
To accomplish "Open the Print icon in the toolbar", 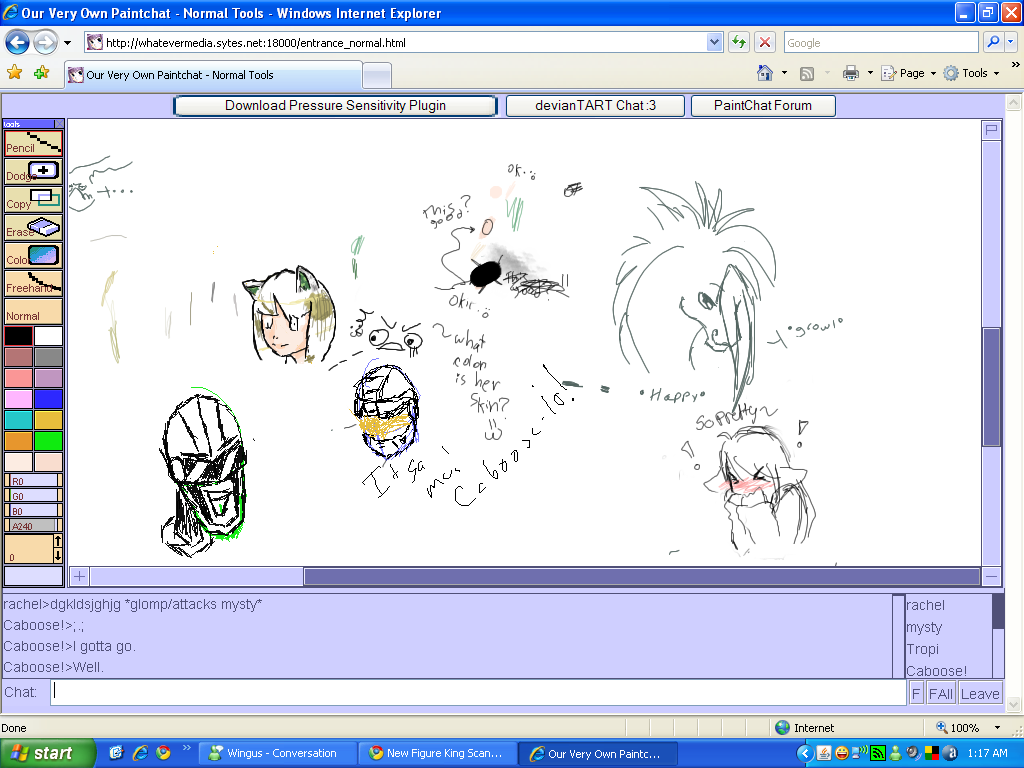I will [850, 74].
